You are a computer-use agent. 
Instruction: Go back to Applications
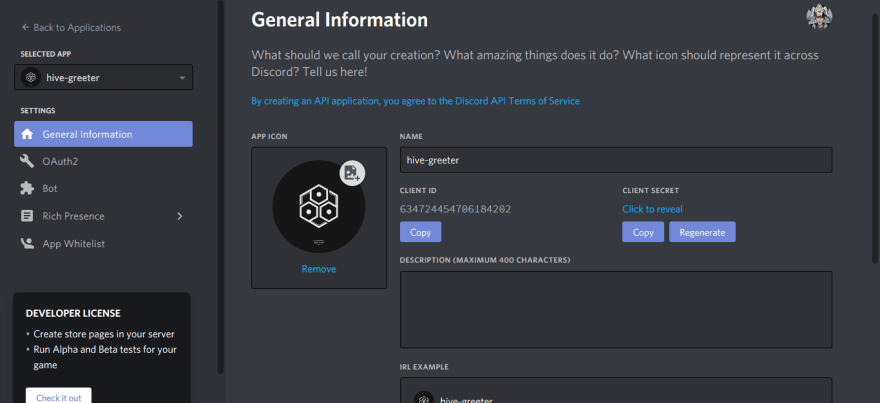(71, 28)
